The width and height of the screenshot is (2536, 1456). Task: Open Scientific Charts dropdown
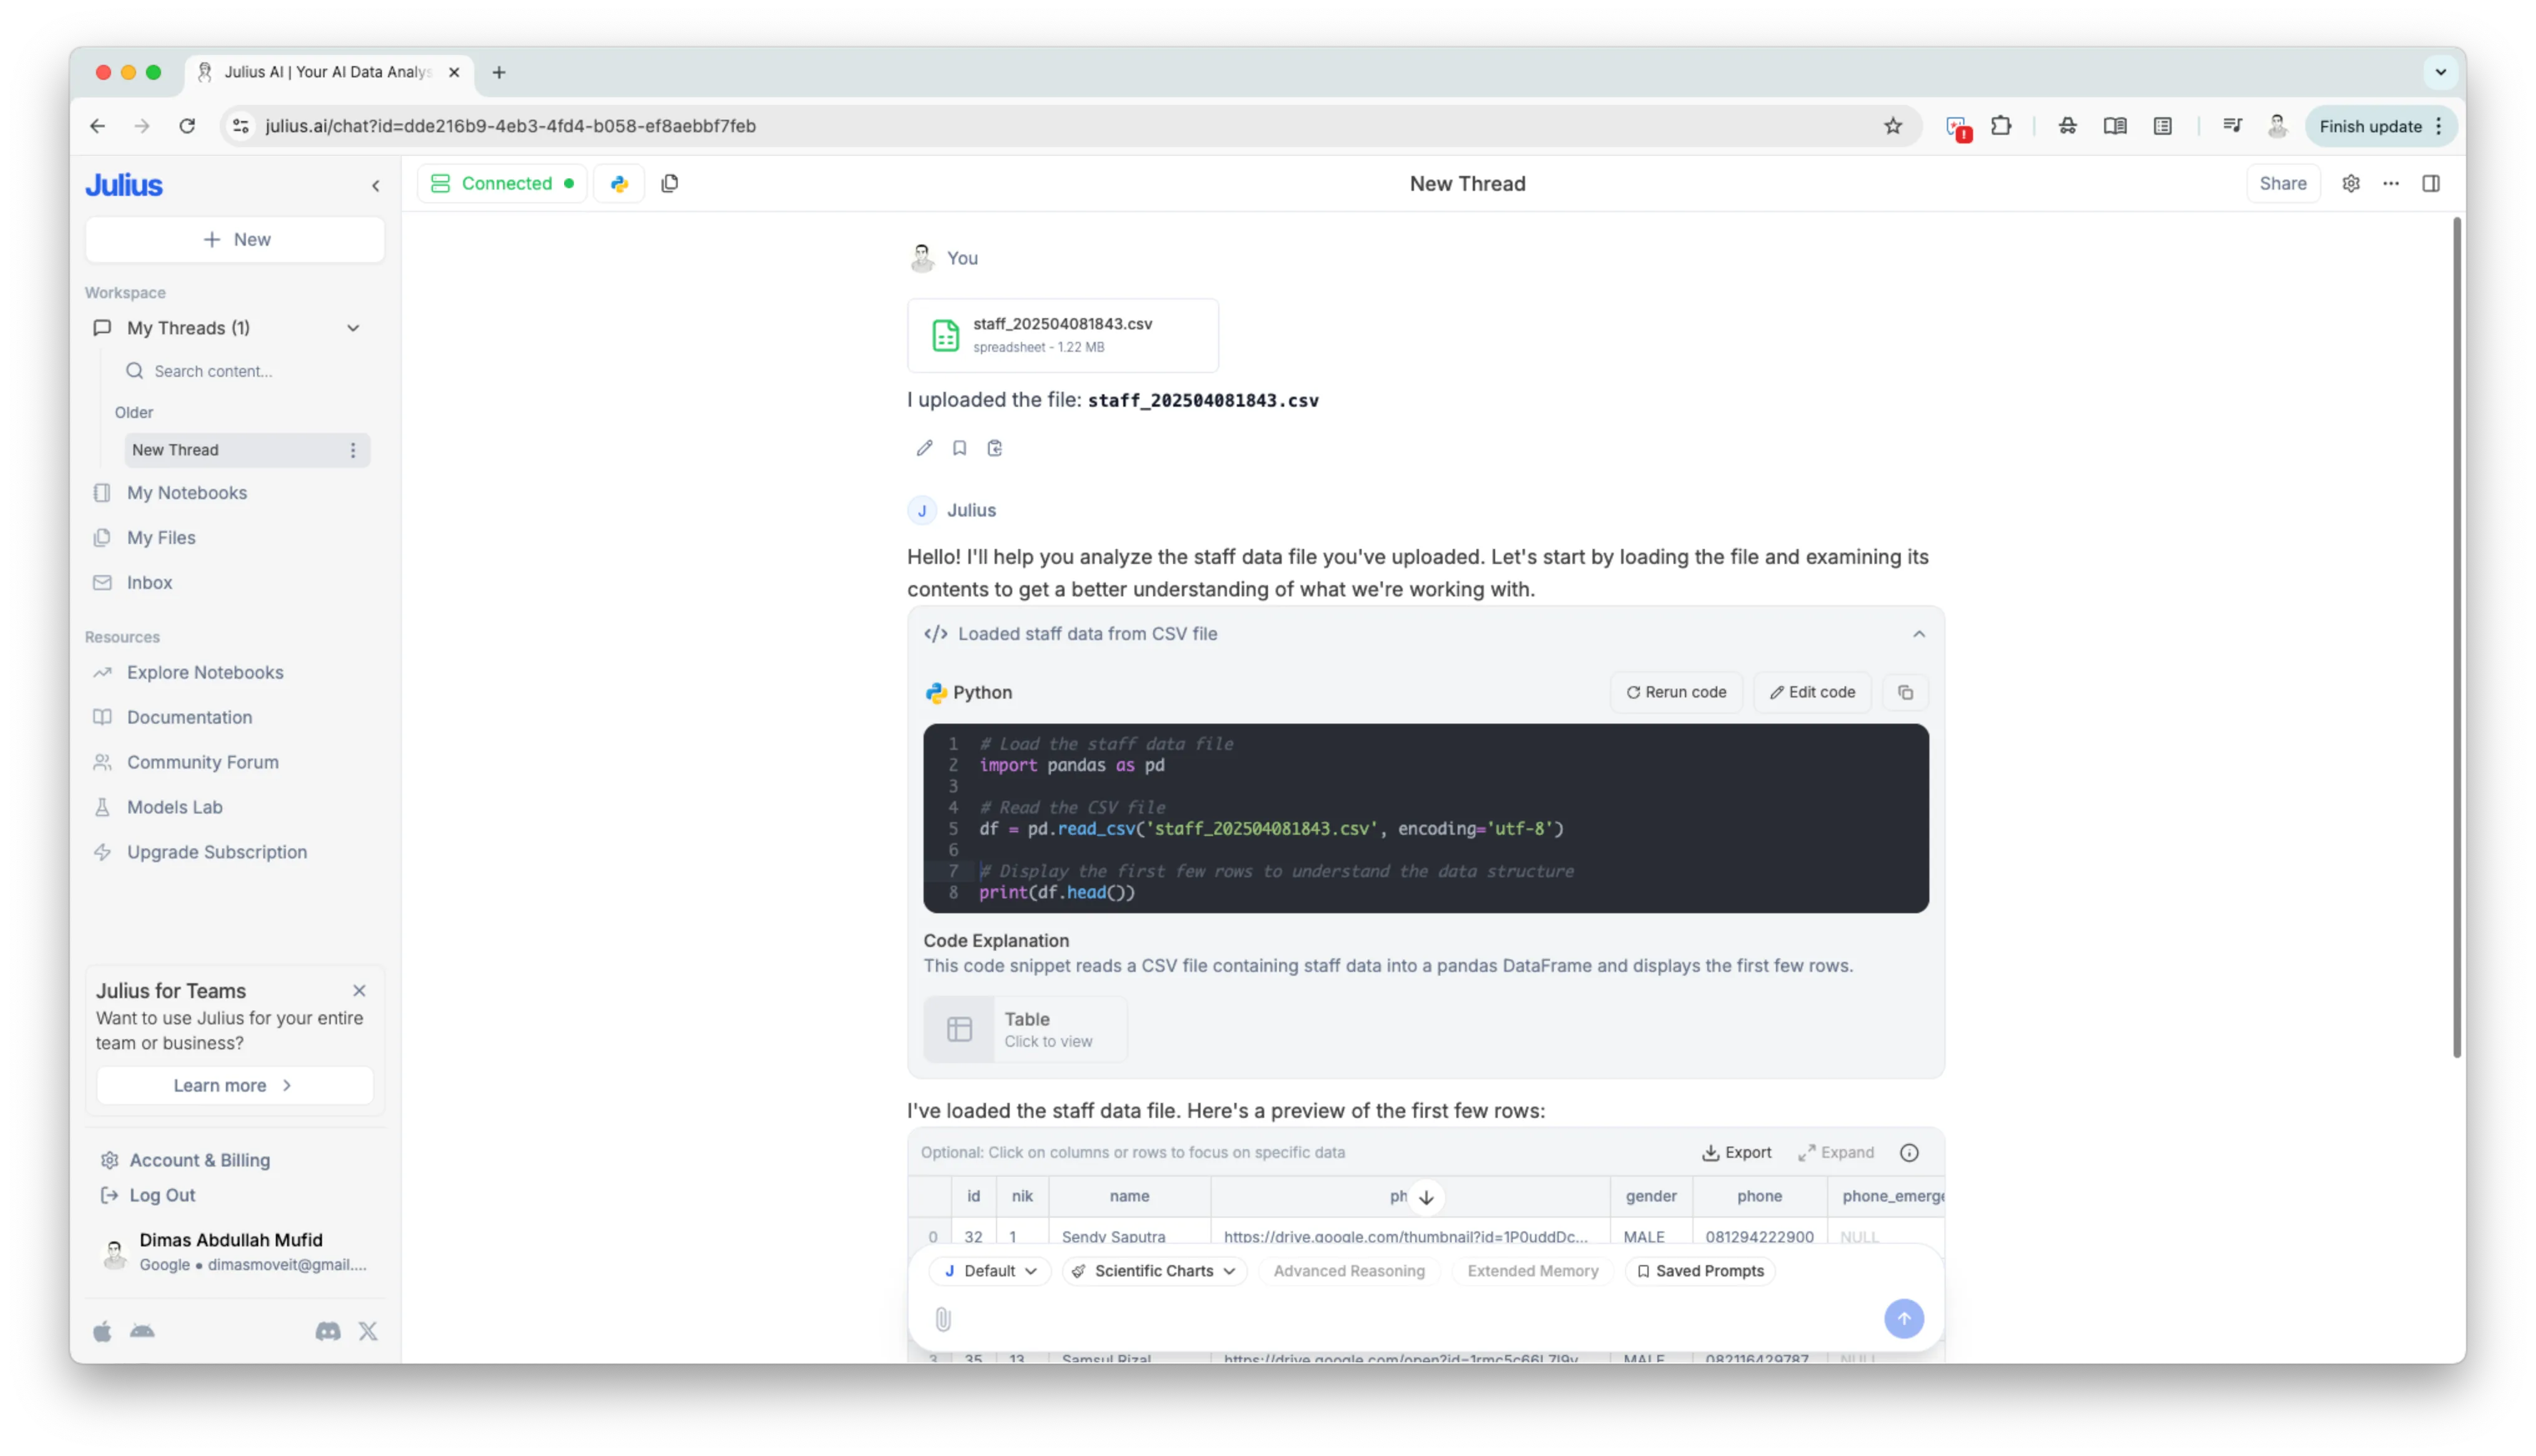pos(1153,1271)
